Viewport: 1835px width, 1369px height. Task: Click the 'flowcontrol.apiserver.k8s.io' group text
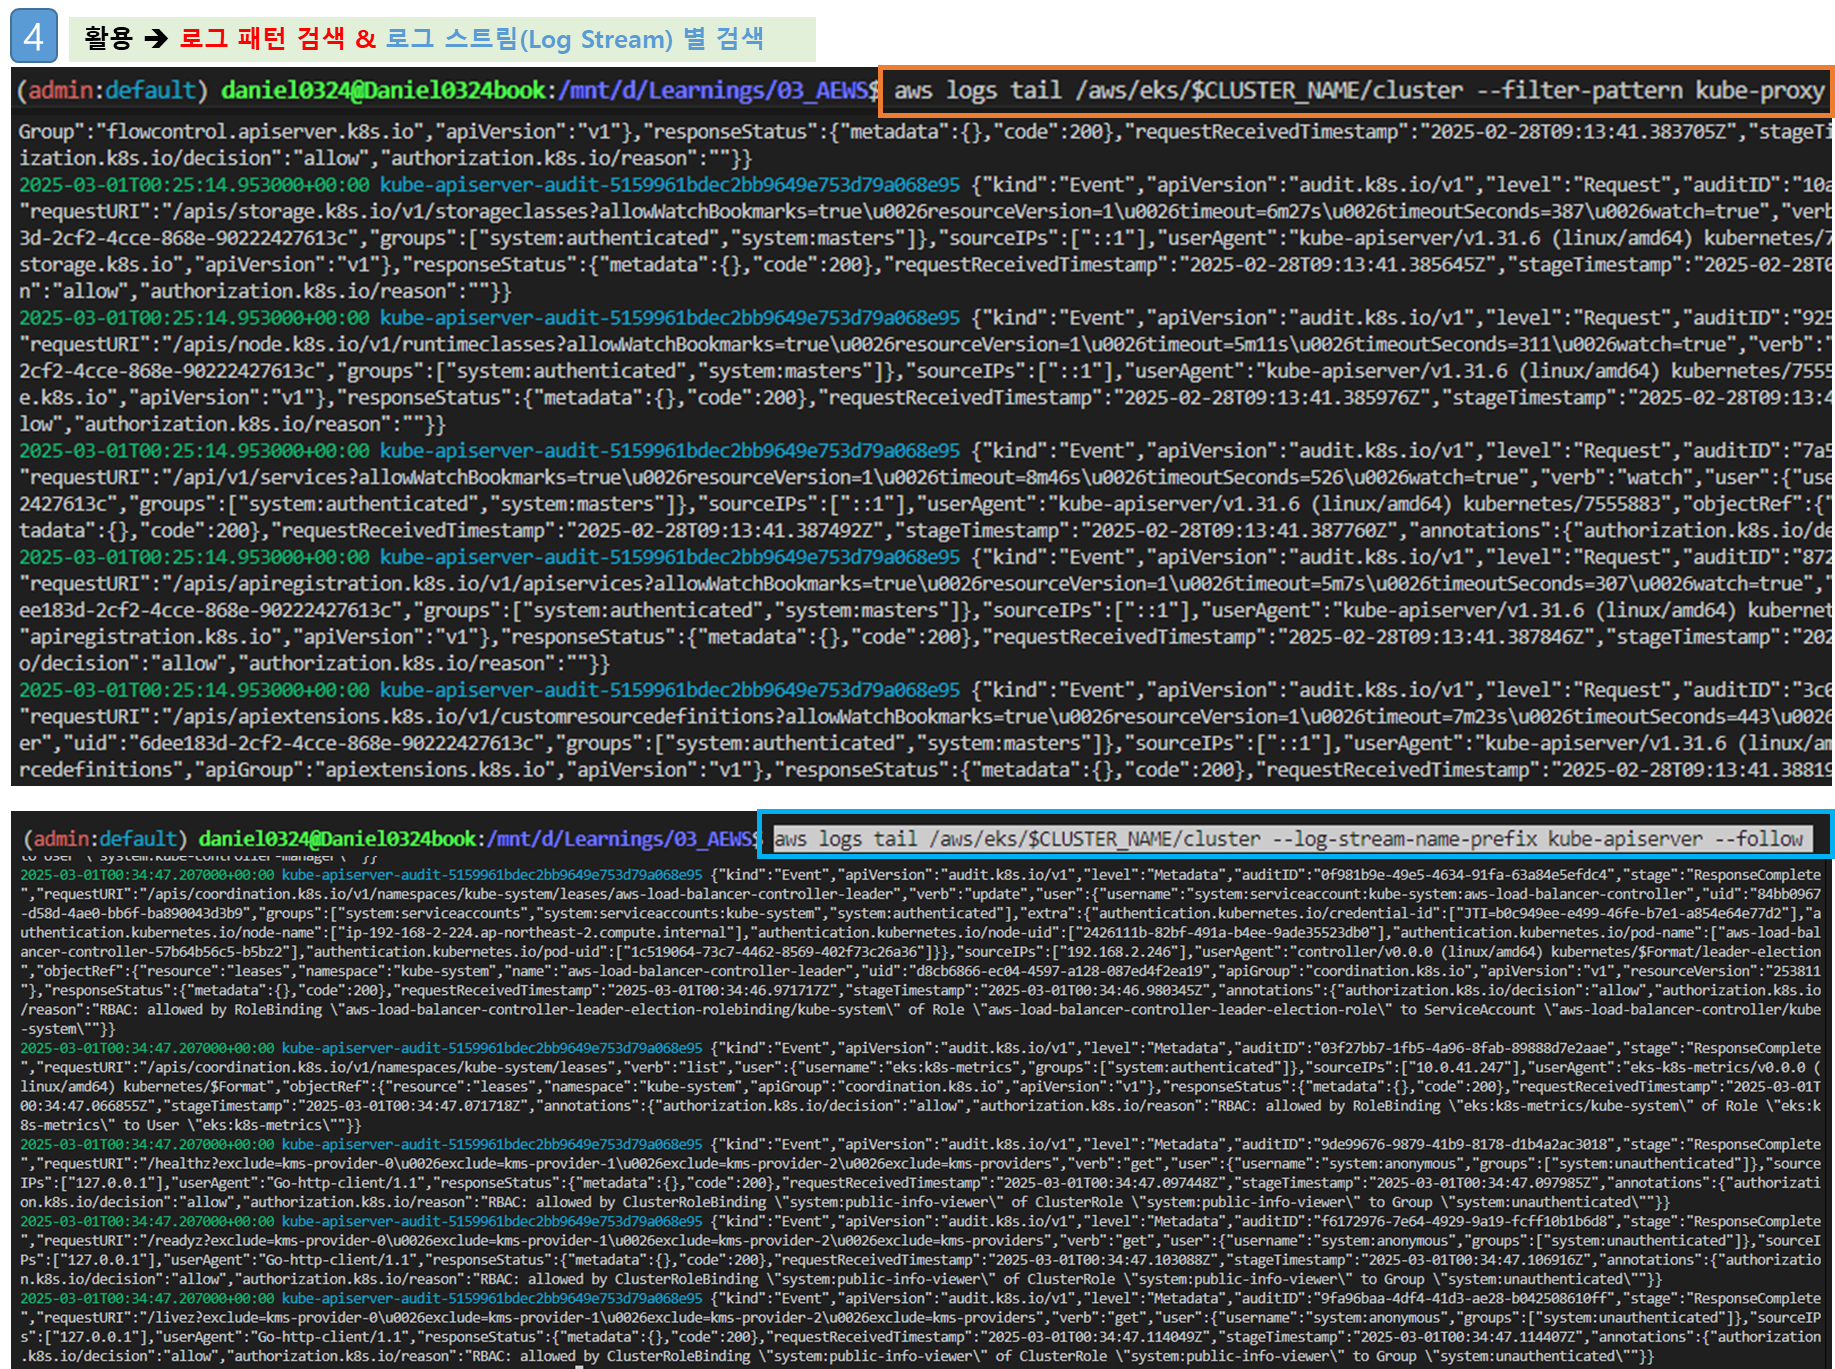pyautogui.click(x=258, y=132)
